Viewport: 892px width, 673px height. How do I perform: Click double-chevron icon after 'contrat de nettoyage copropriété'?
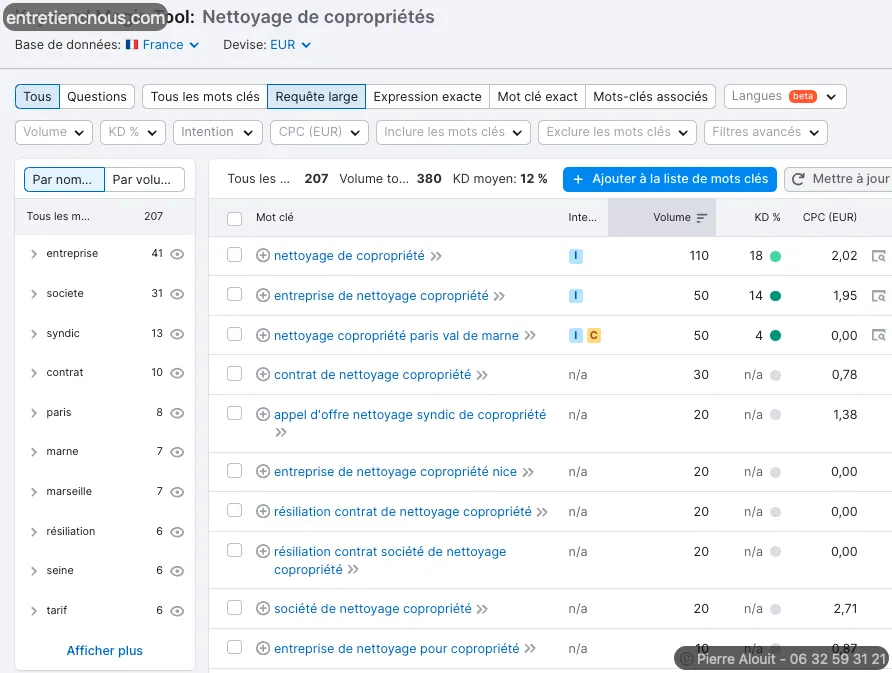482,375
